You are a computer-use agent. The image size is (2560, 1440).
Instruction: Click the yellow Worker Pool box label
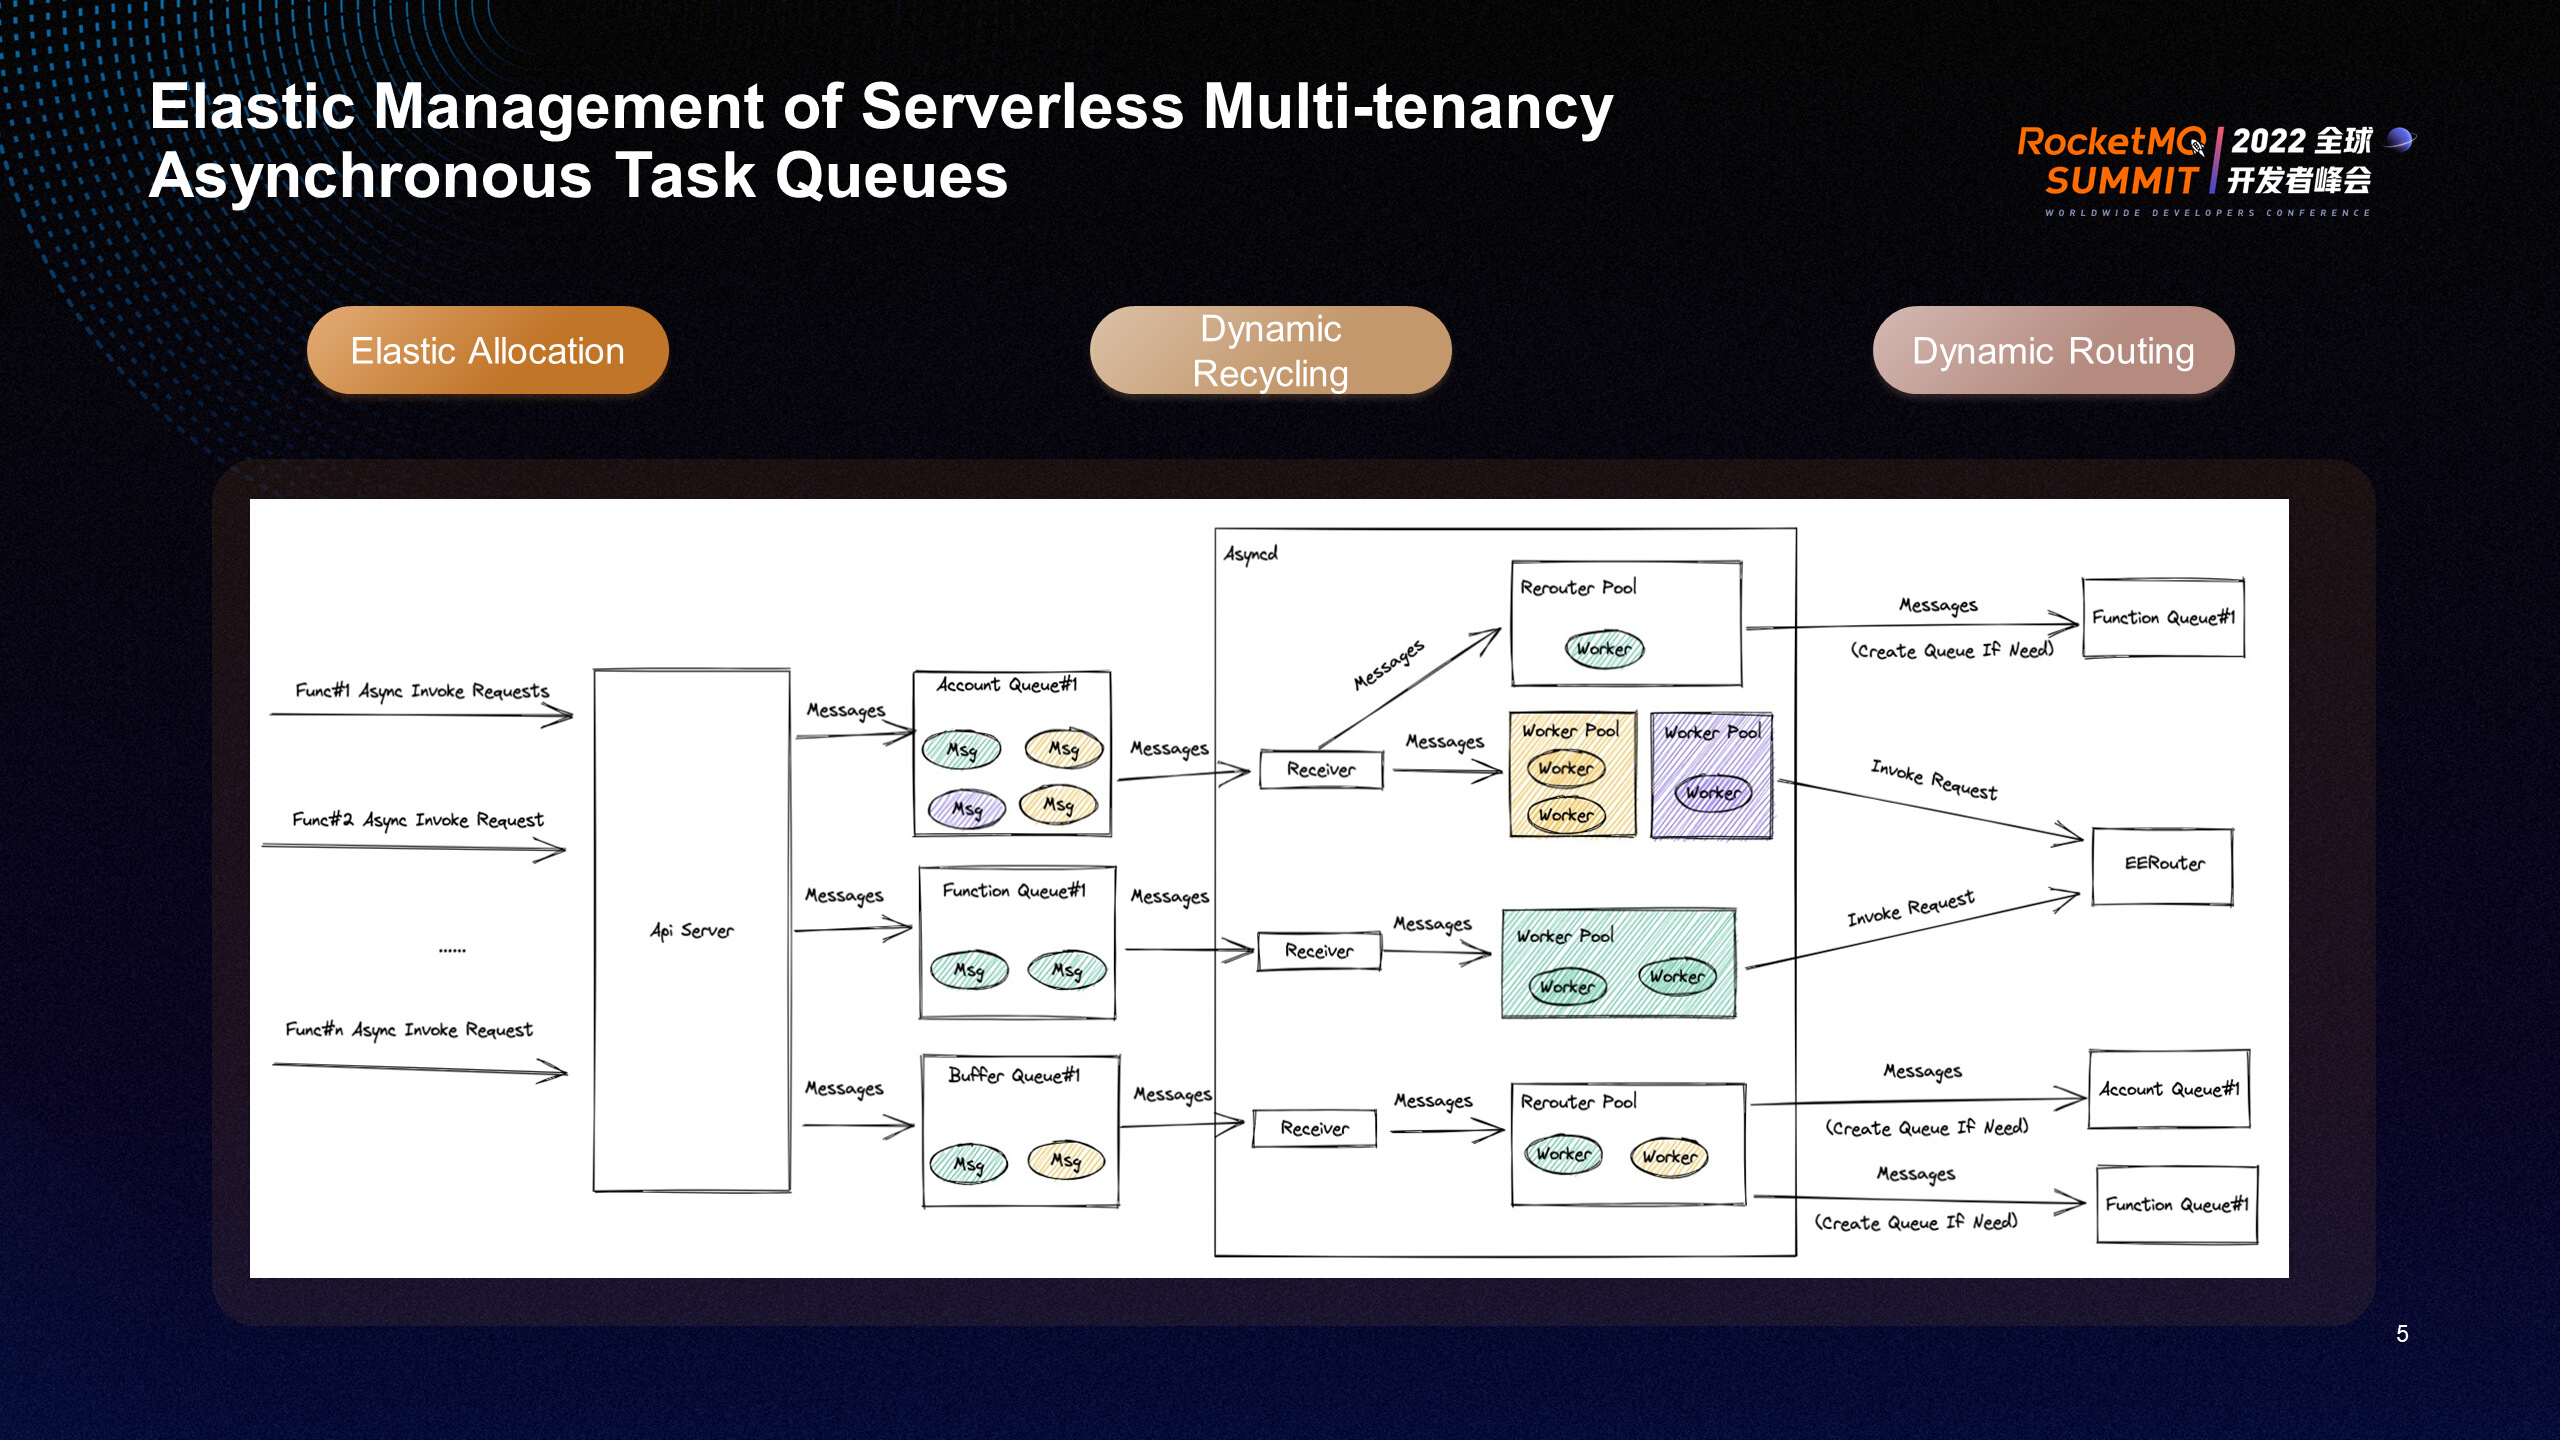tap(1570, 731)
